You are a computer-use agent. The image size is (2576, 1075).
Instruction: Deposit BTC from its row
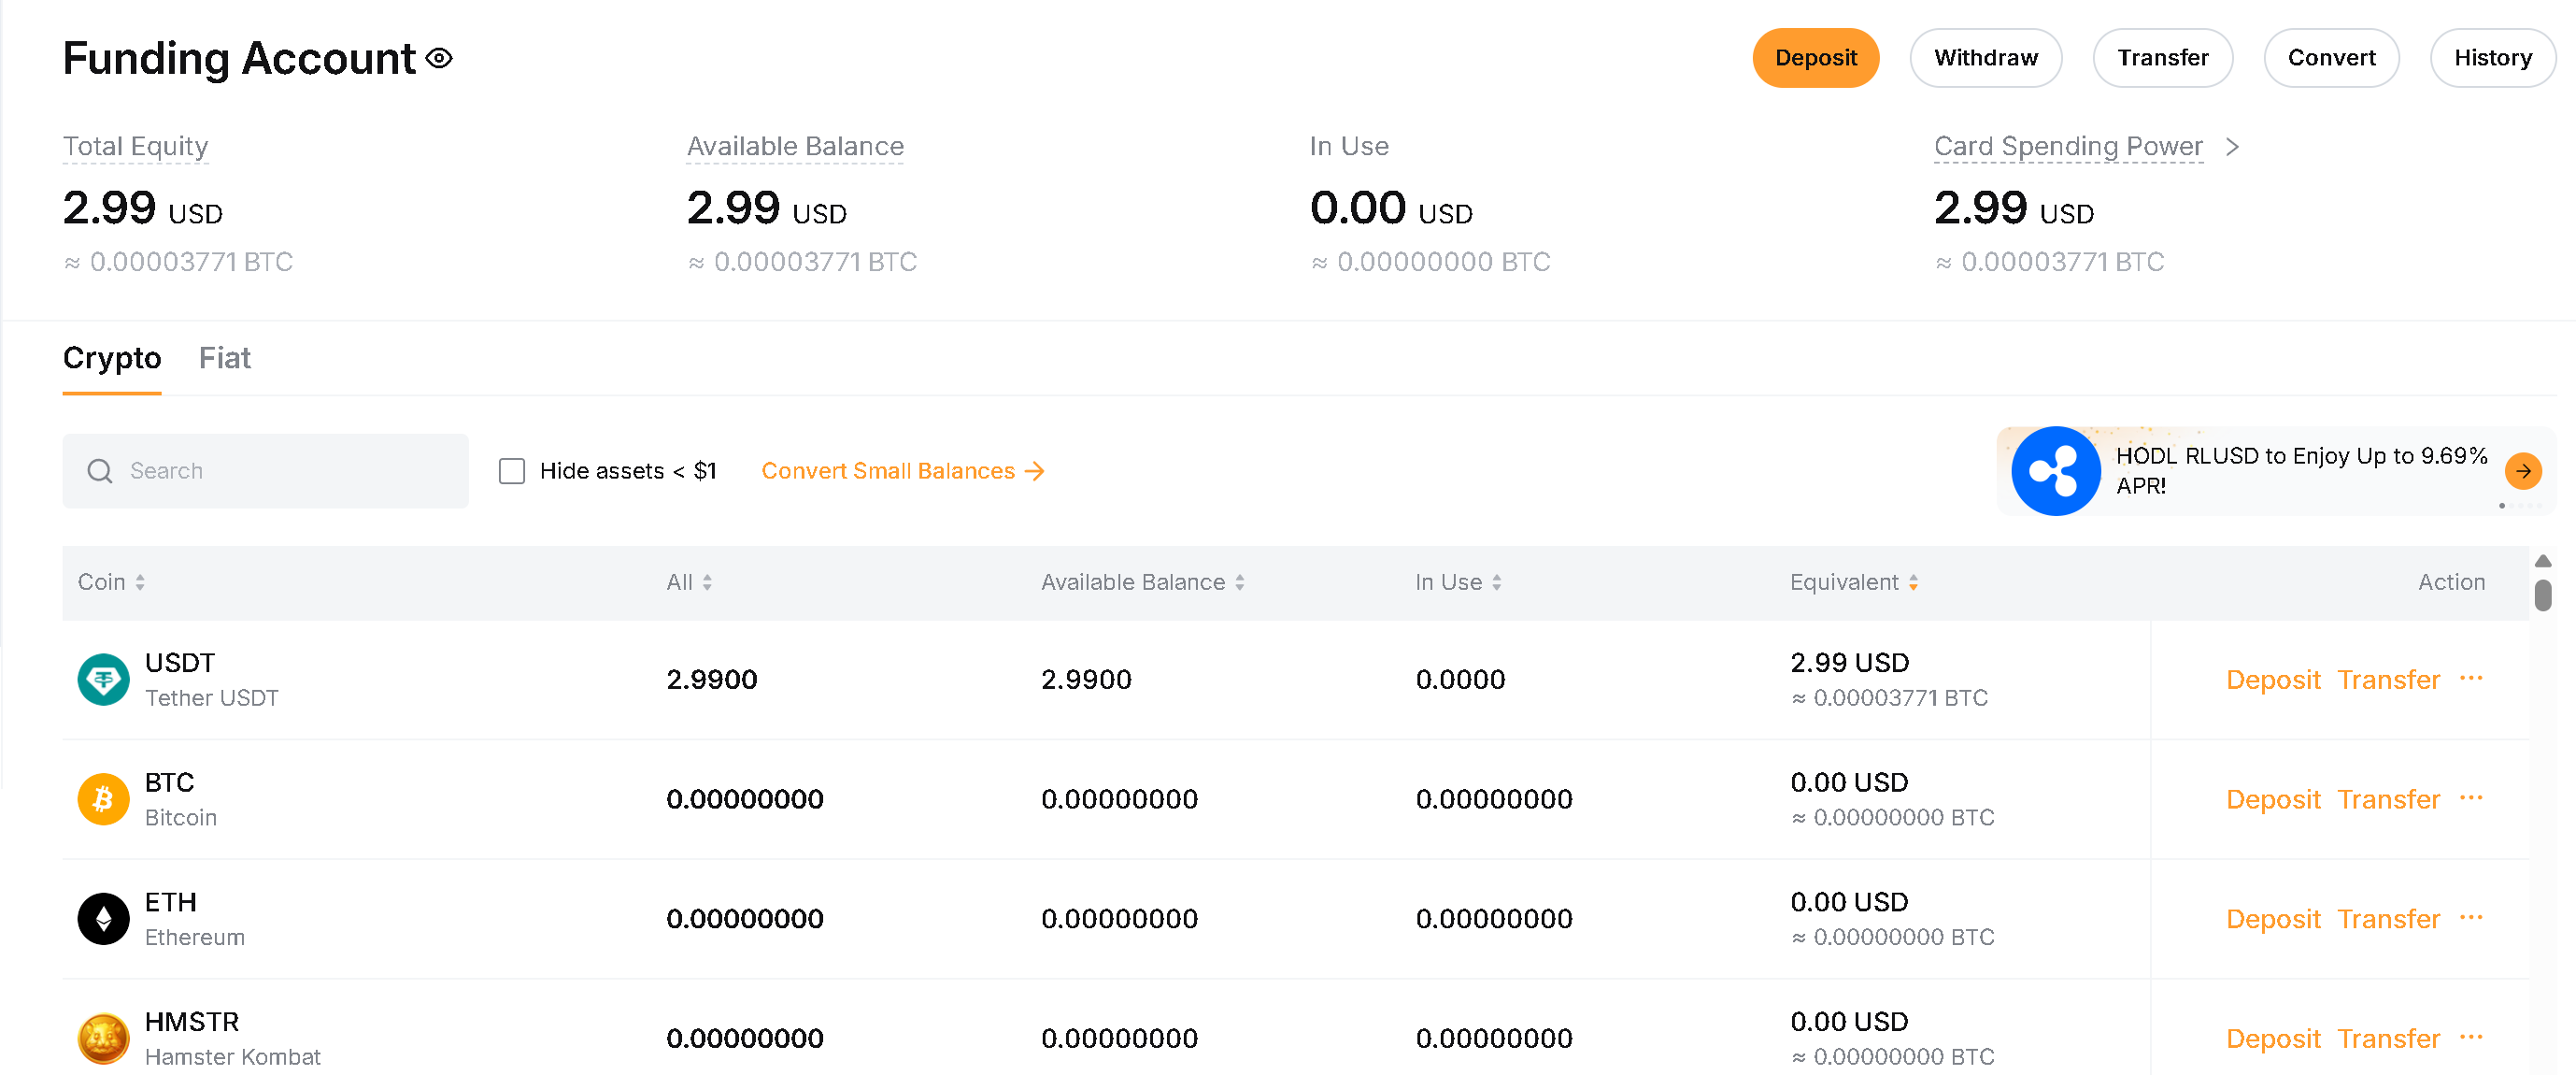(x=2272, y=799)
